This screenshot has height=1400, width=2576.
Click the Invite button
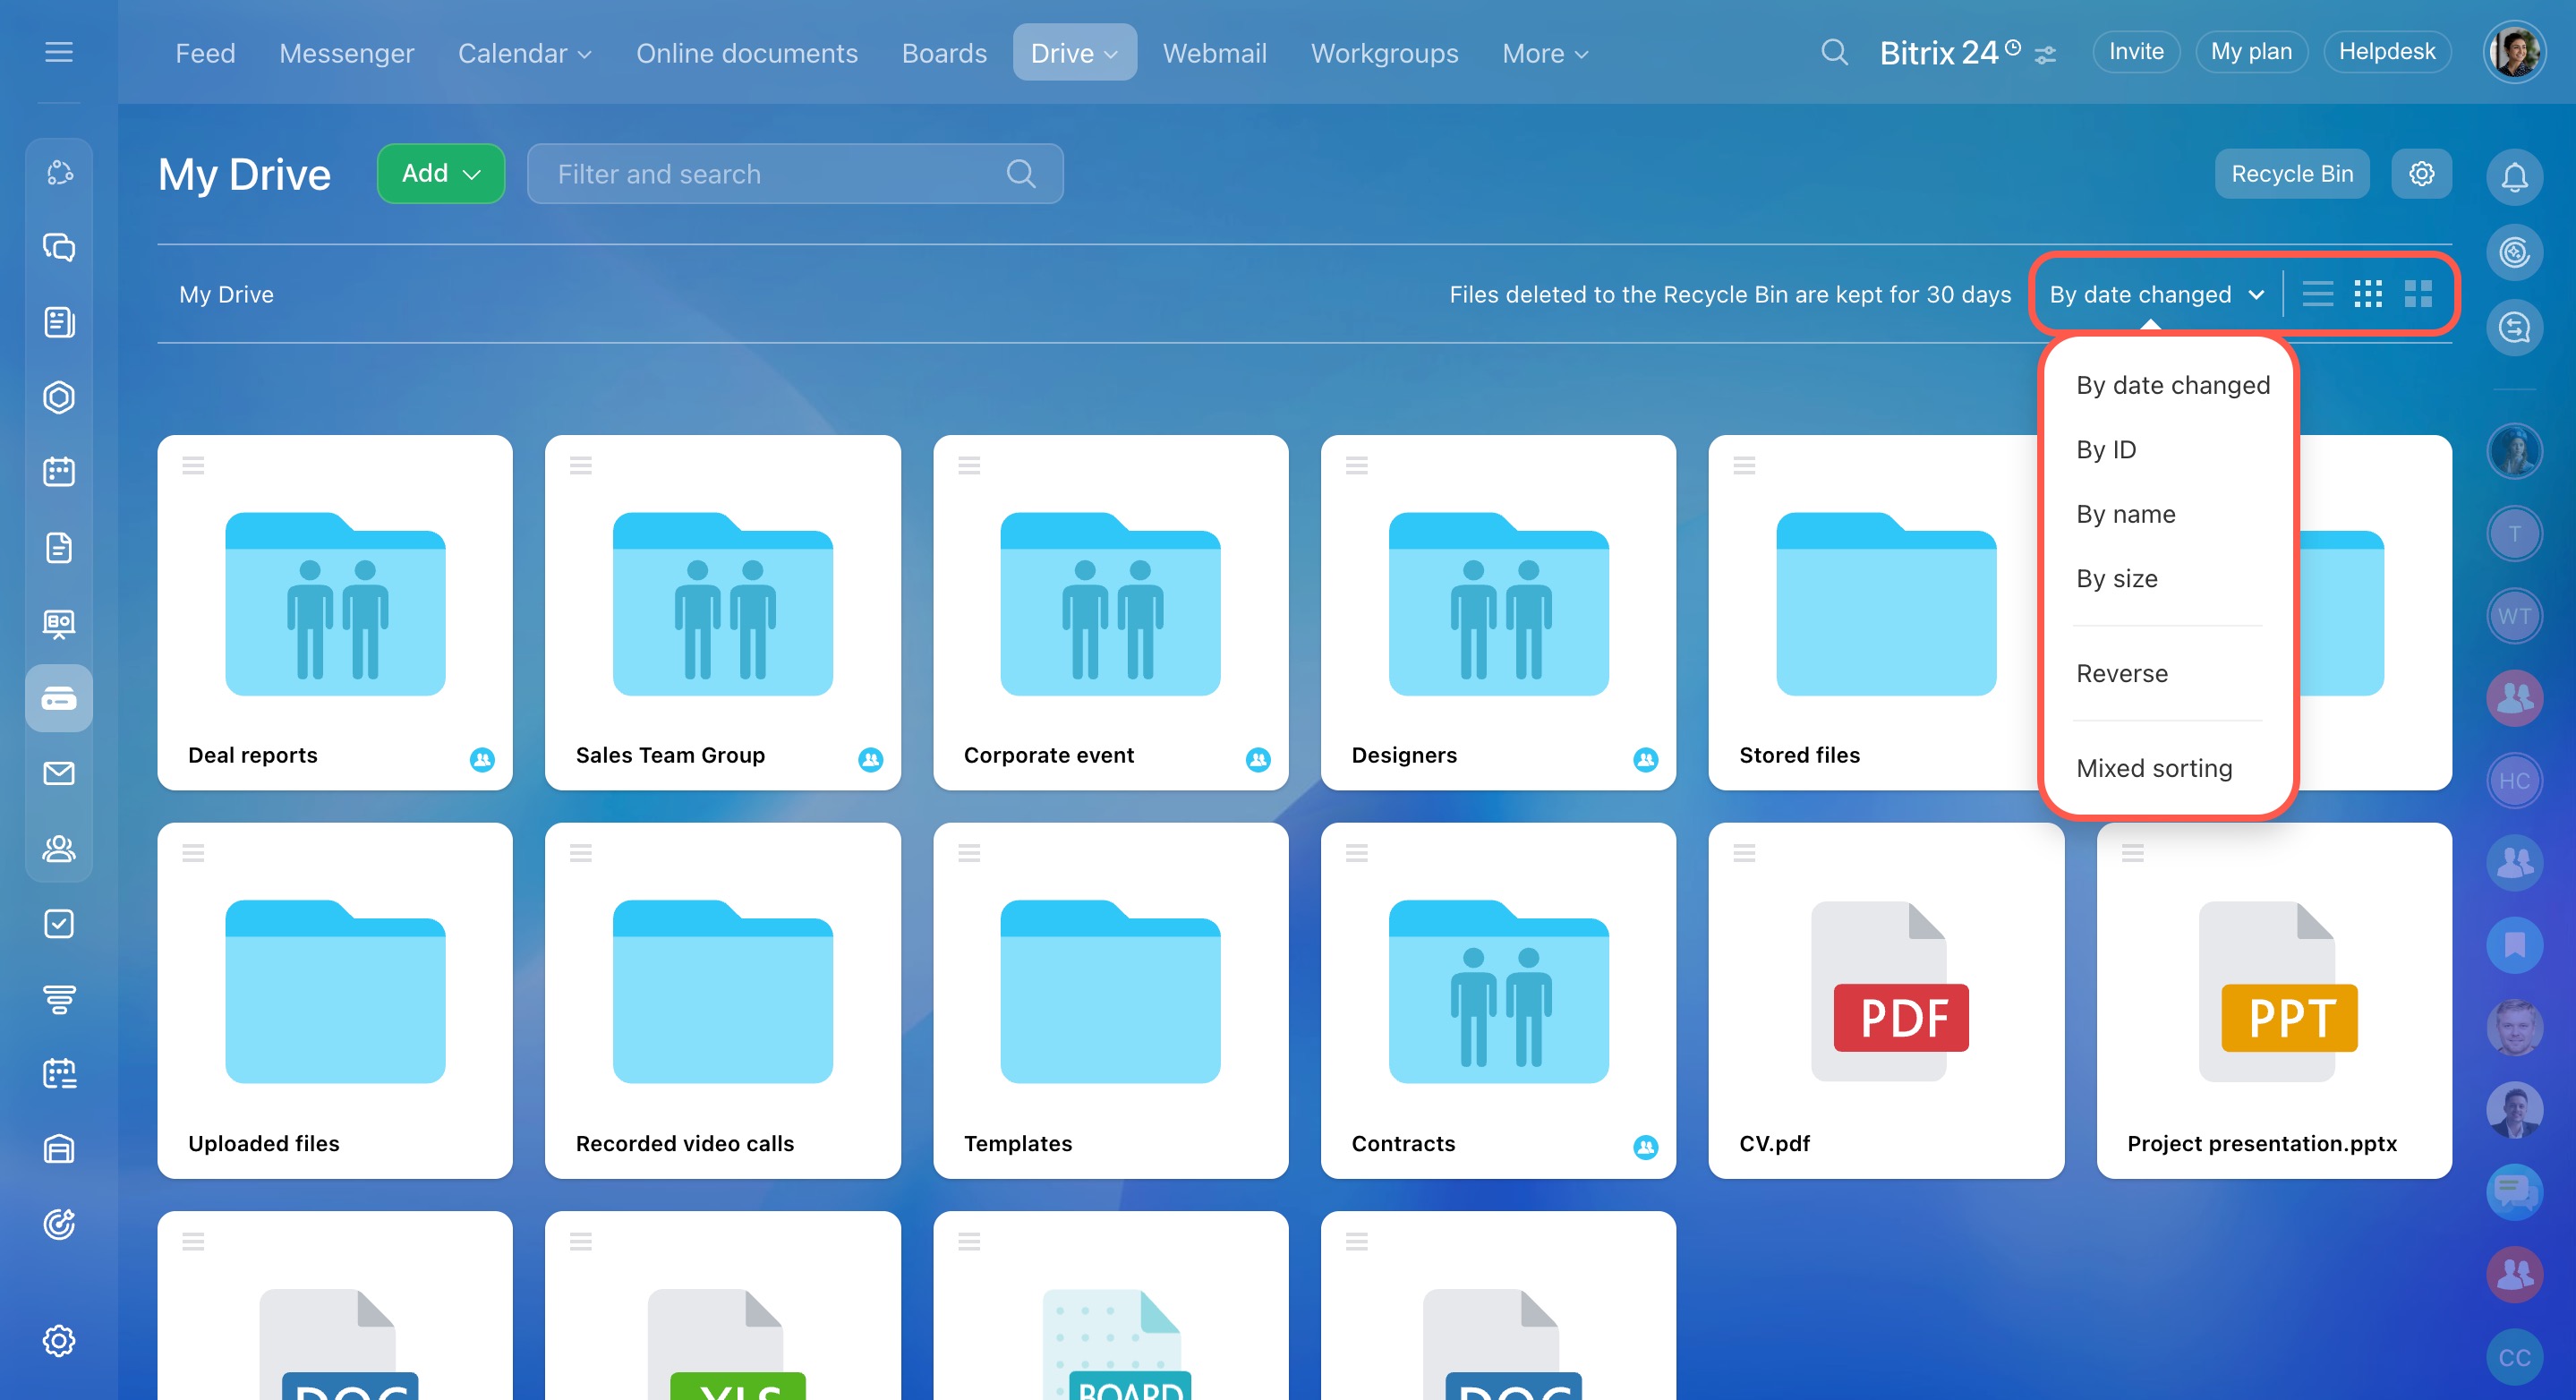pos(2135,52)
